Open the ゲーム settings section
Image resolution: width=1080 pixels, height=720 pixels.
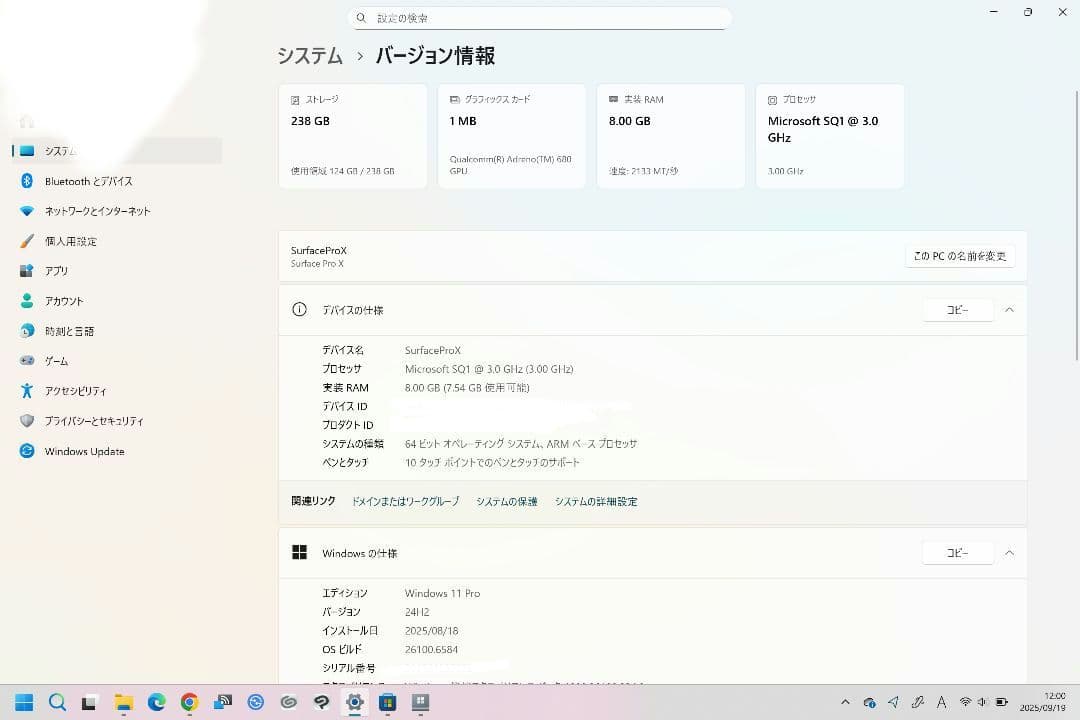click(x=57, y=361)
